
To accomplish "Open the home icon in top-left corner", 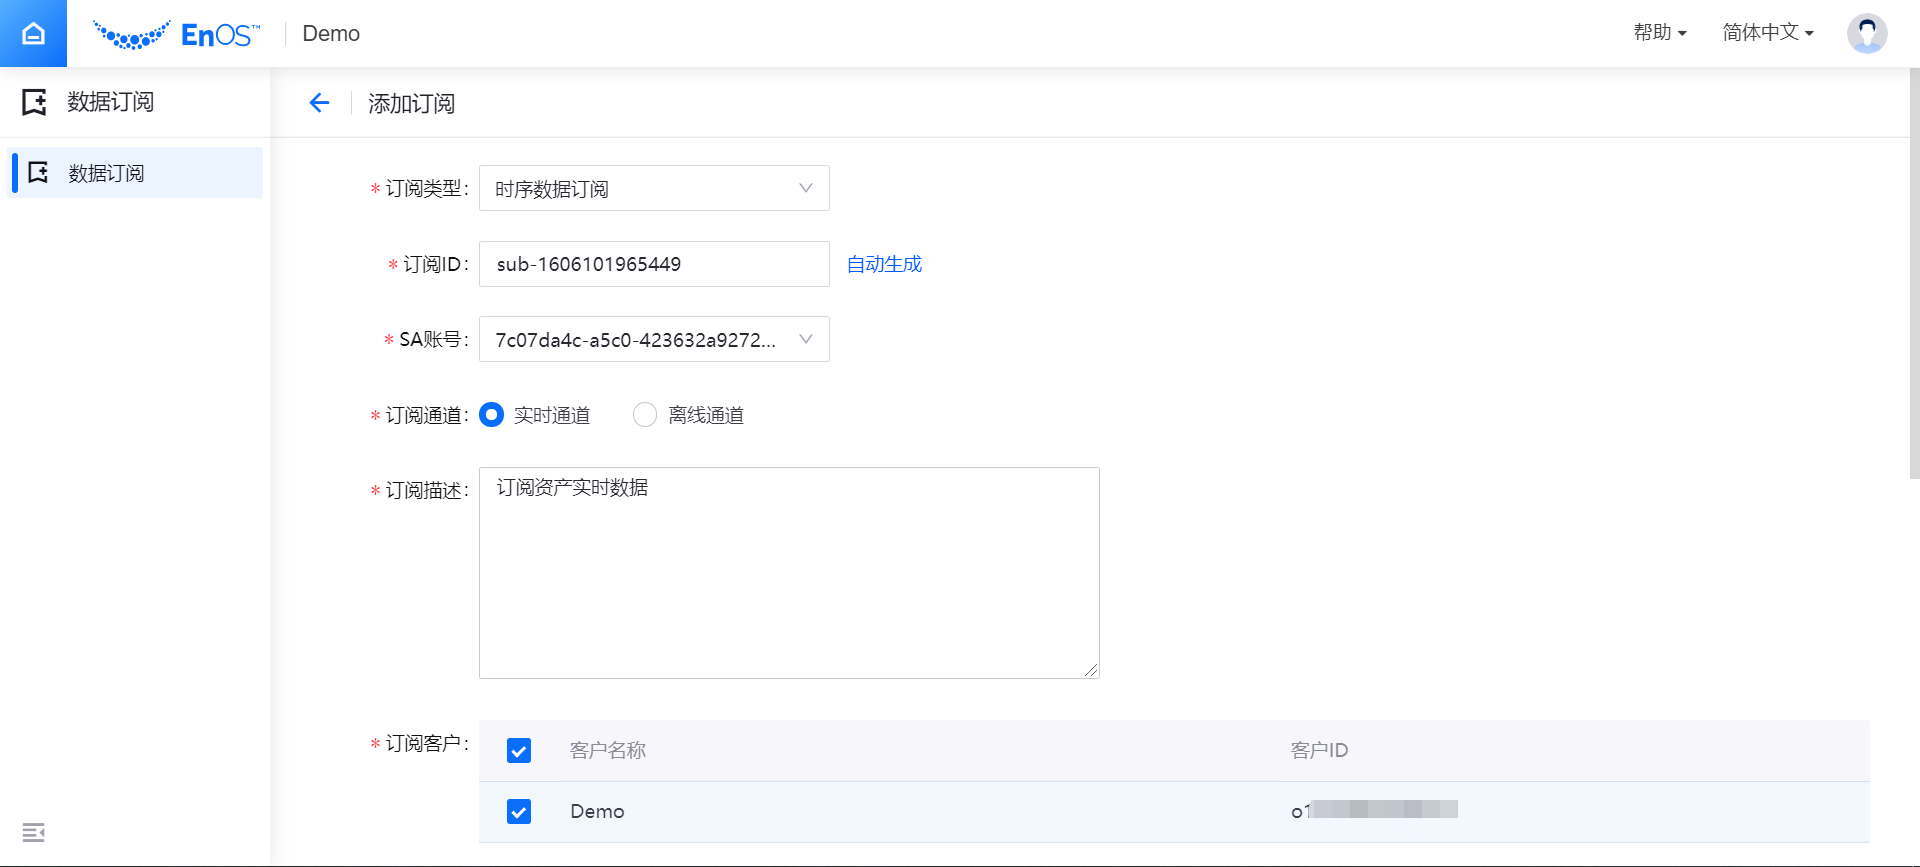I will 33,33.
